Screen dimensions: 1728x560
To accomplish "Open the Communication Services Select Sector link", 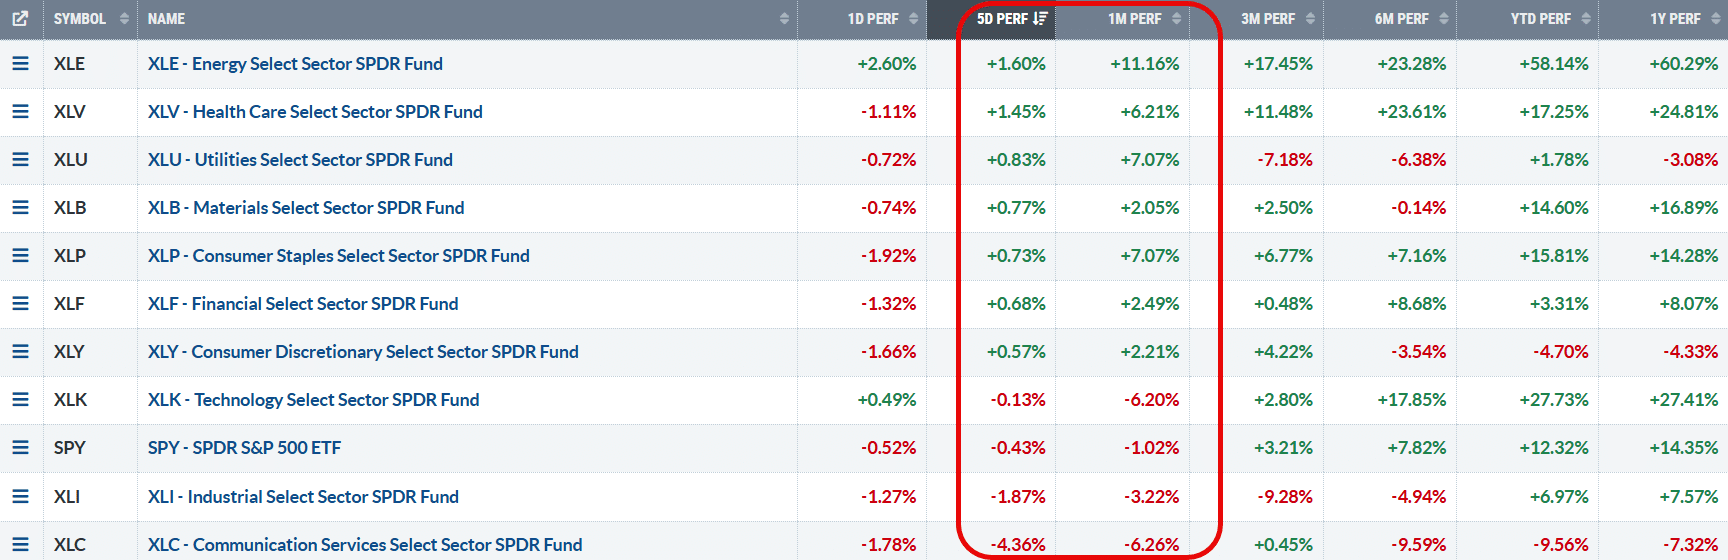I will pos(365,545).
